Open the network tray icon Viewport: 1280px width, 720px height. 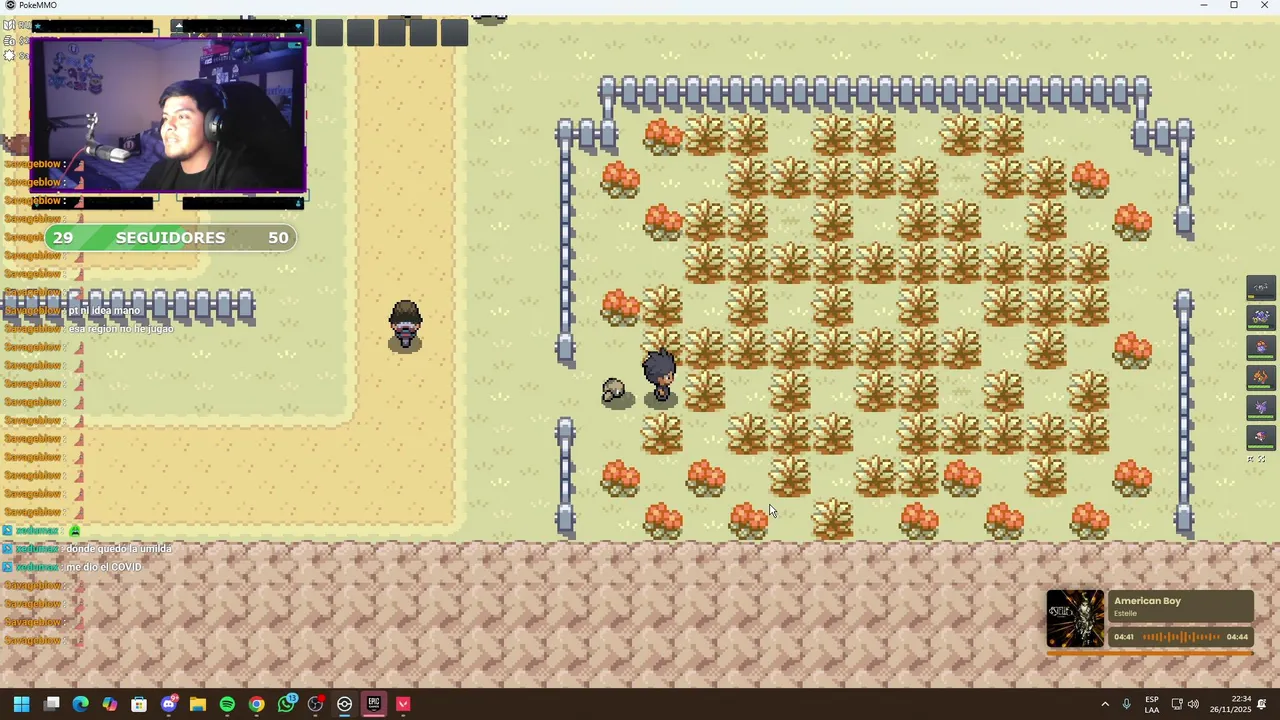pos(1177,704)
